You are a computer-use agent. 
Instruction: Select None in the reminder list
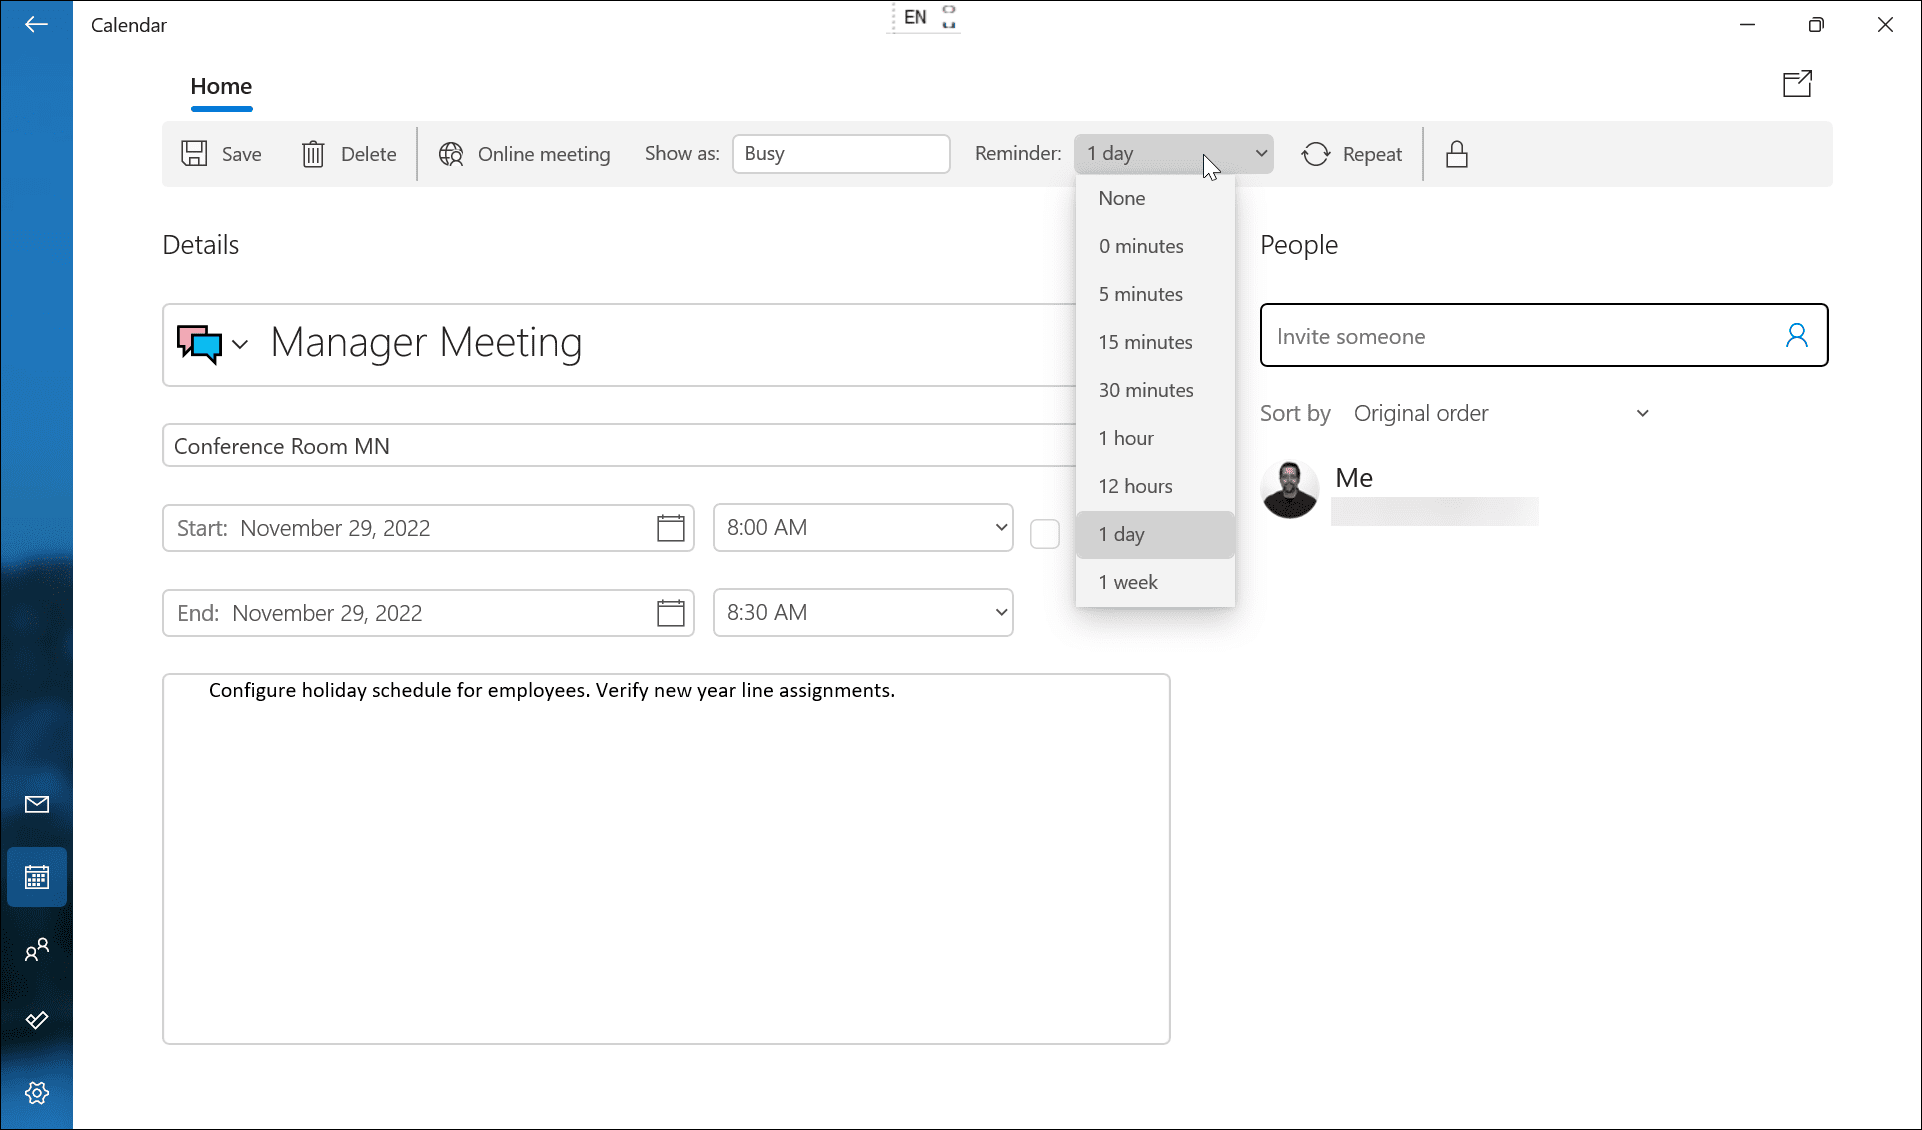pyautogui.click(x=1122, y=198)
